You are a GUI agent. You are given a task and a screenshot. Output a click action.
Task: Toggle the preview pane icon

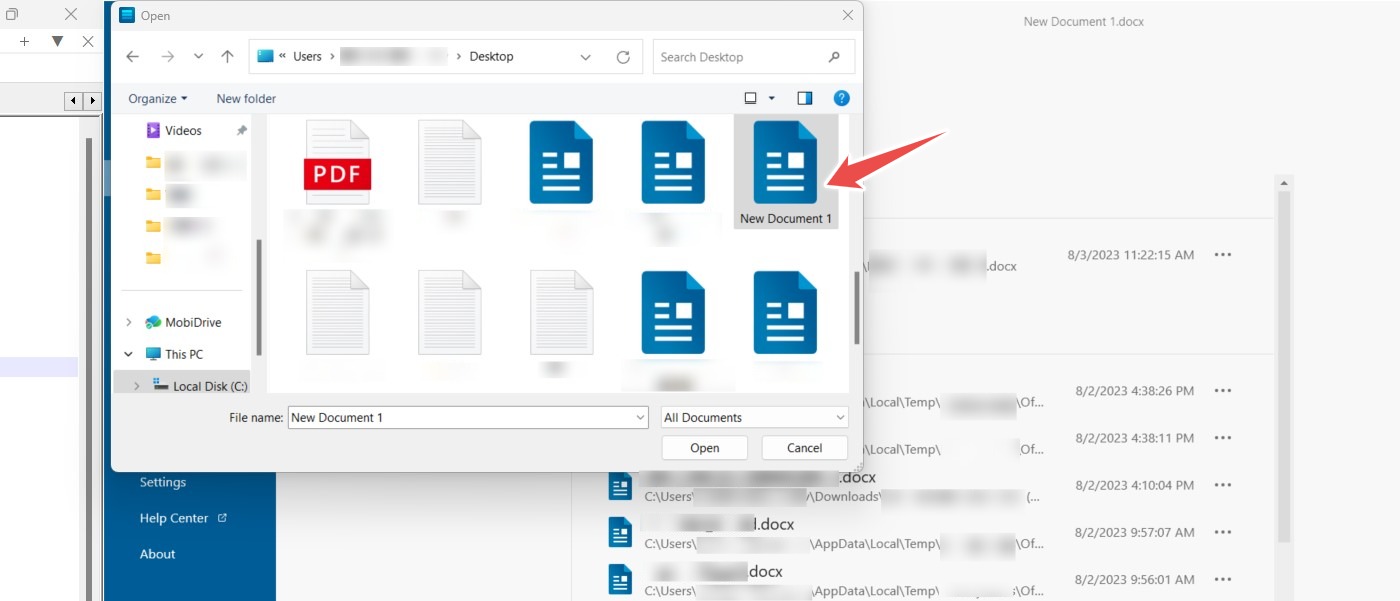[x=805, y=98]
